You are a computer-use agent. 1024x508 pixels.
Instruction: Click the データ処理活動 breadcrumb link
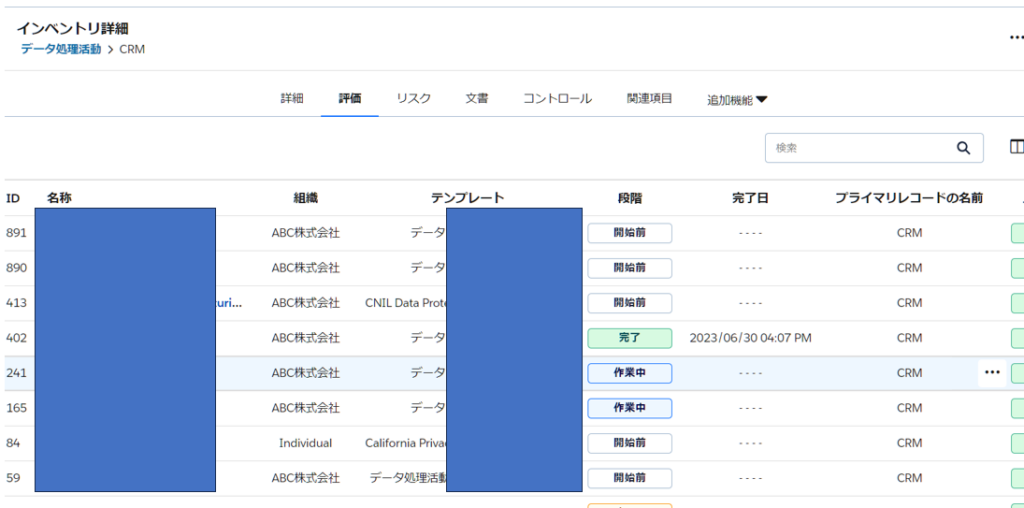click(x=60, y=49)
